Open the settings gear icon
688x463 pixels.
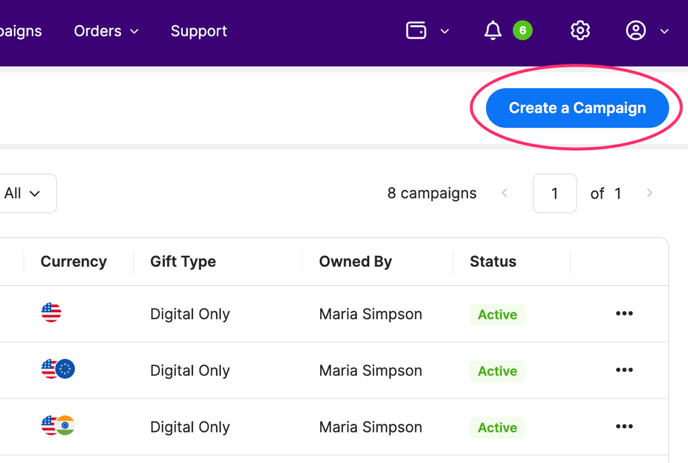[x=580, y=31]
